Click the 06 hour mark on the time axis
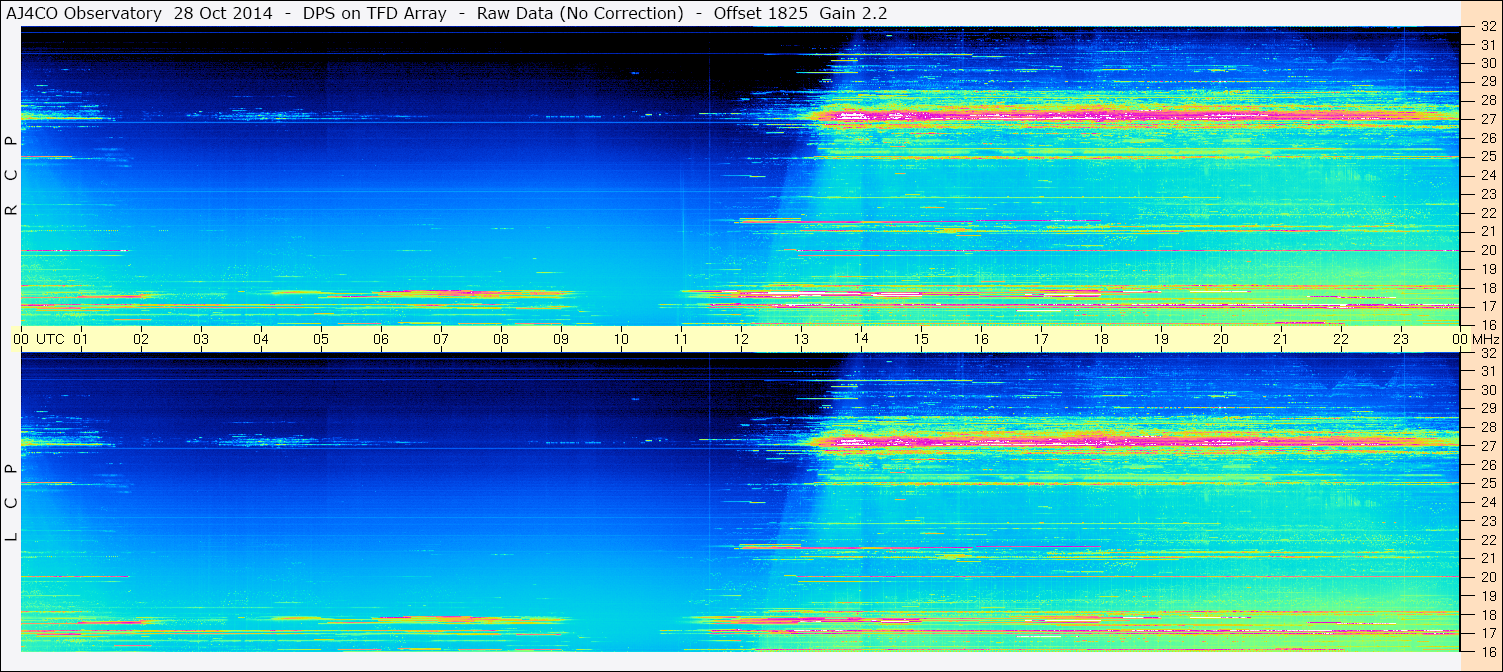The height and width of the screenshot is (672, 1503). (x=381, y=339)
